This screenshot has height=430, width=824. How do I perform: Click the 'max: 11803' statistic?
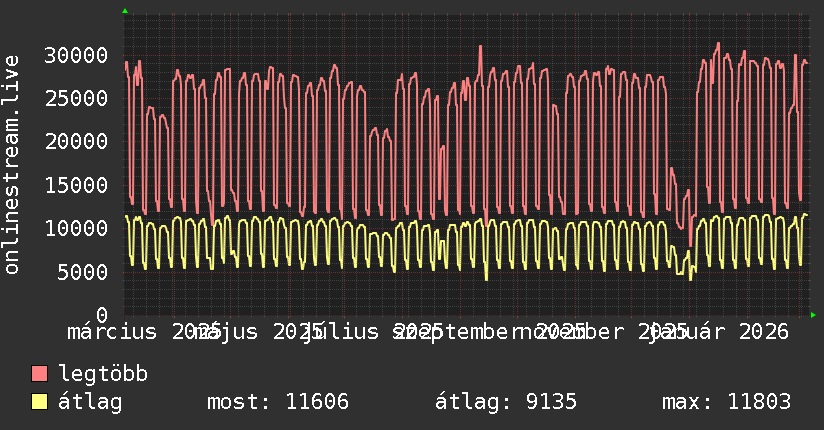coord(727,402)
